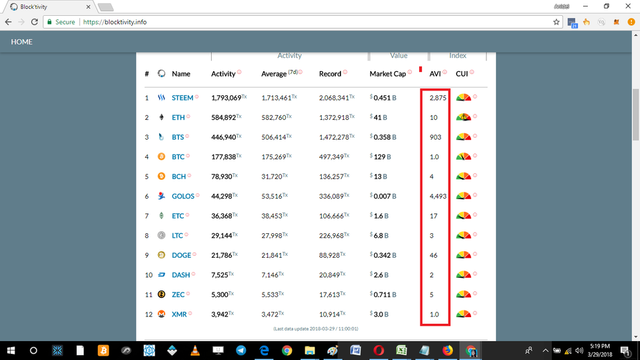Click the CUI gauge for STEEM

463,98
